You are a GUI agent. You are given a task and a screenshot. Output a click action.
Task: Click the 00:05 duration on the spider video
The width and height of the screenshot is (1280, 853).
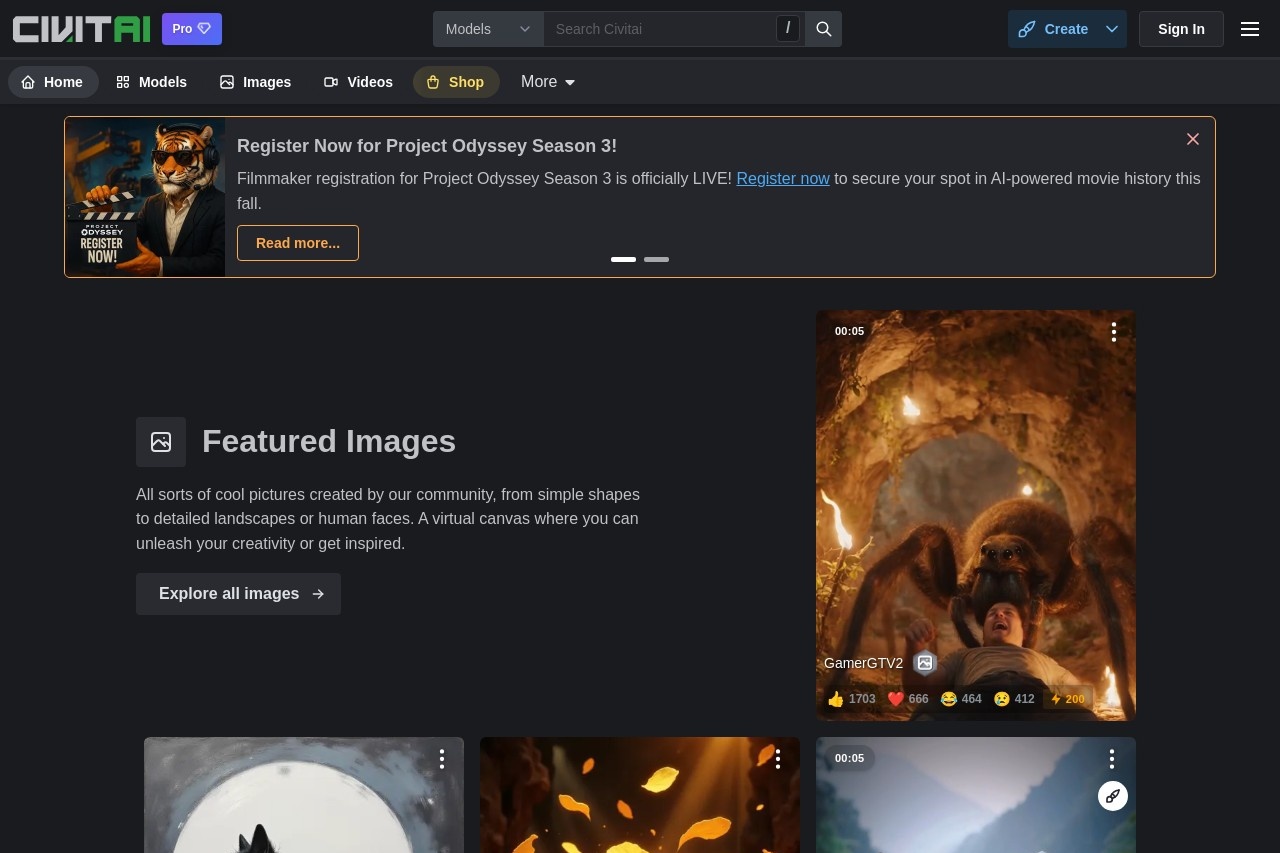point(849,331)
